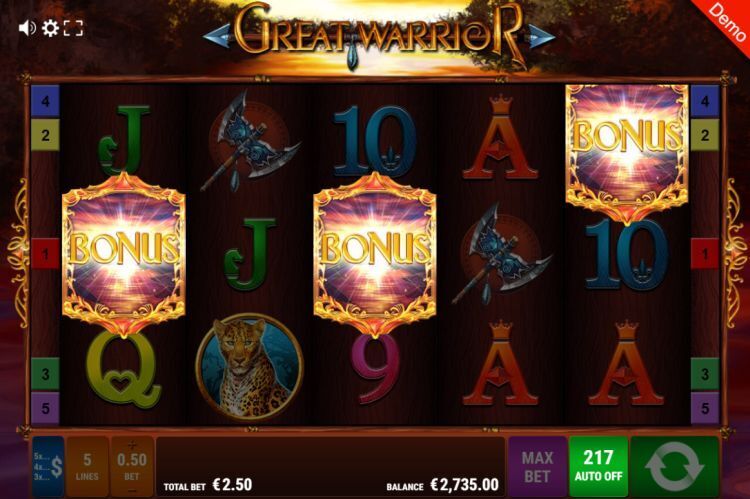Click the axe symbol on second reel

pos(250,142)
